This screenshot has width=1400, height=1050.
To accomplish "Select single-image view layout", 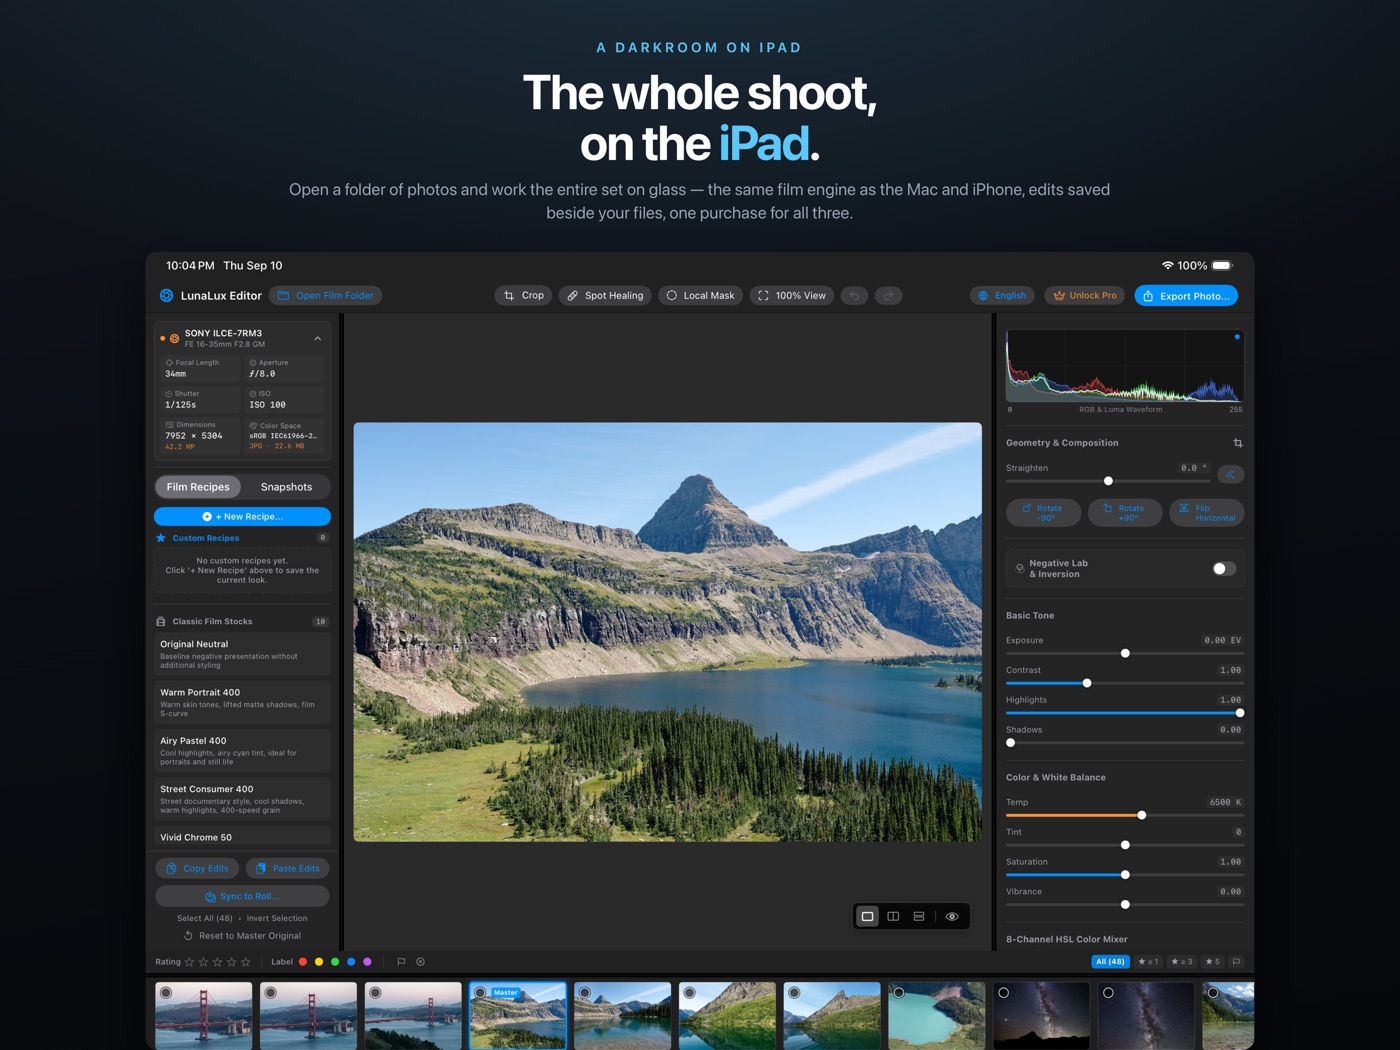I will pos(867,917).
